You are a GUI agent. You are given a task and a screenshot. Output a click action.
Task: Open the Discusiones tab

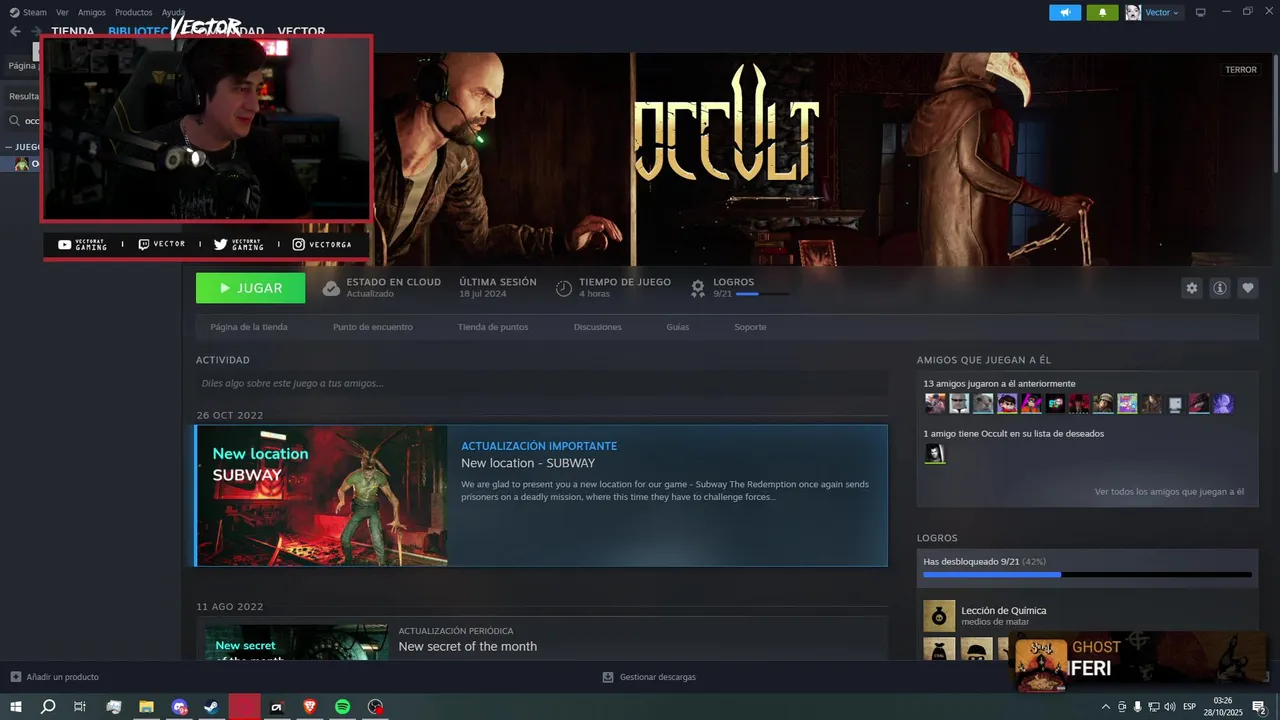click(x=598, y=327)
